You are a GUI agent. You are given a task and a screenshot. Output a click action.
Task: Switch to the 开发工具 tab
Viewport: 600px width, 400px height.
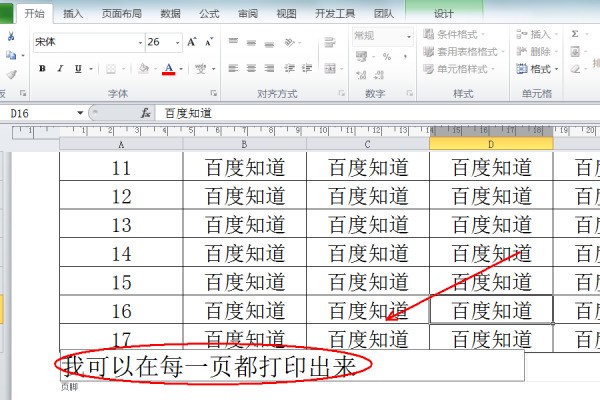pyautogui.click(x=335, y=14)
